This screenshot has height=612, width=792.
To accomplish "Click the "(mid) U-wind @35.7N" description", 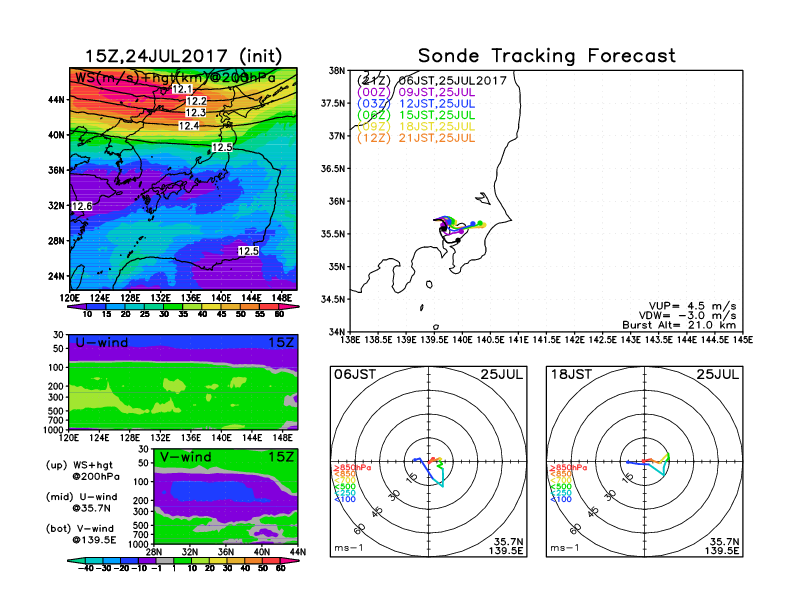I will pyautogui.click(x=81, y=502).
